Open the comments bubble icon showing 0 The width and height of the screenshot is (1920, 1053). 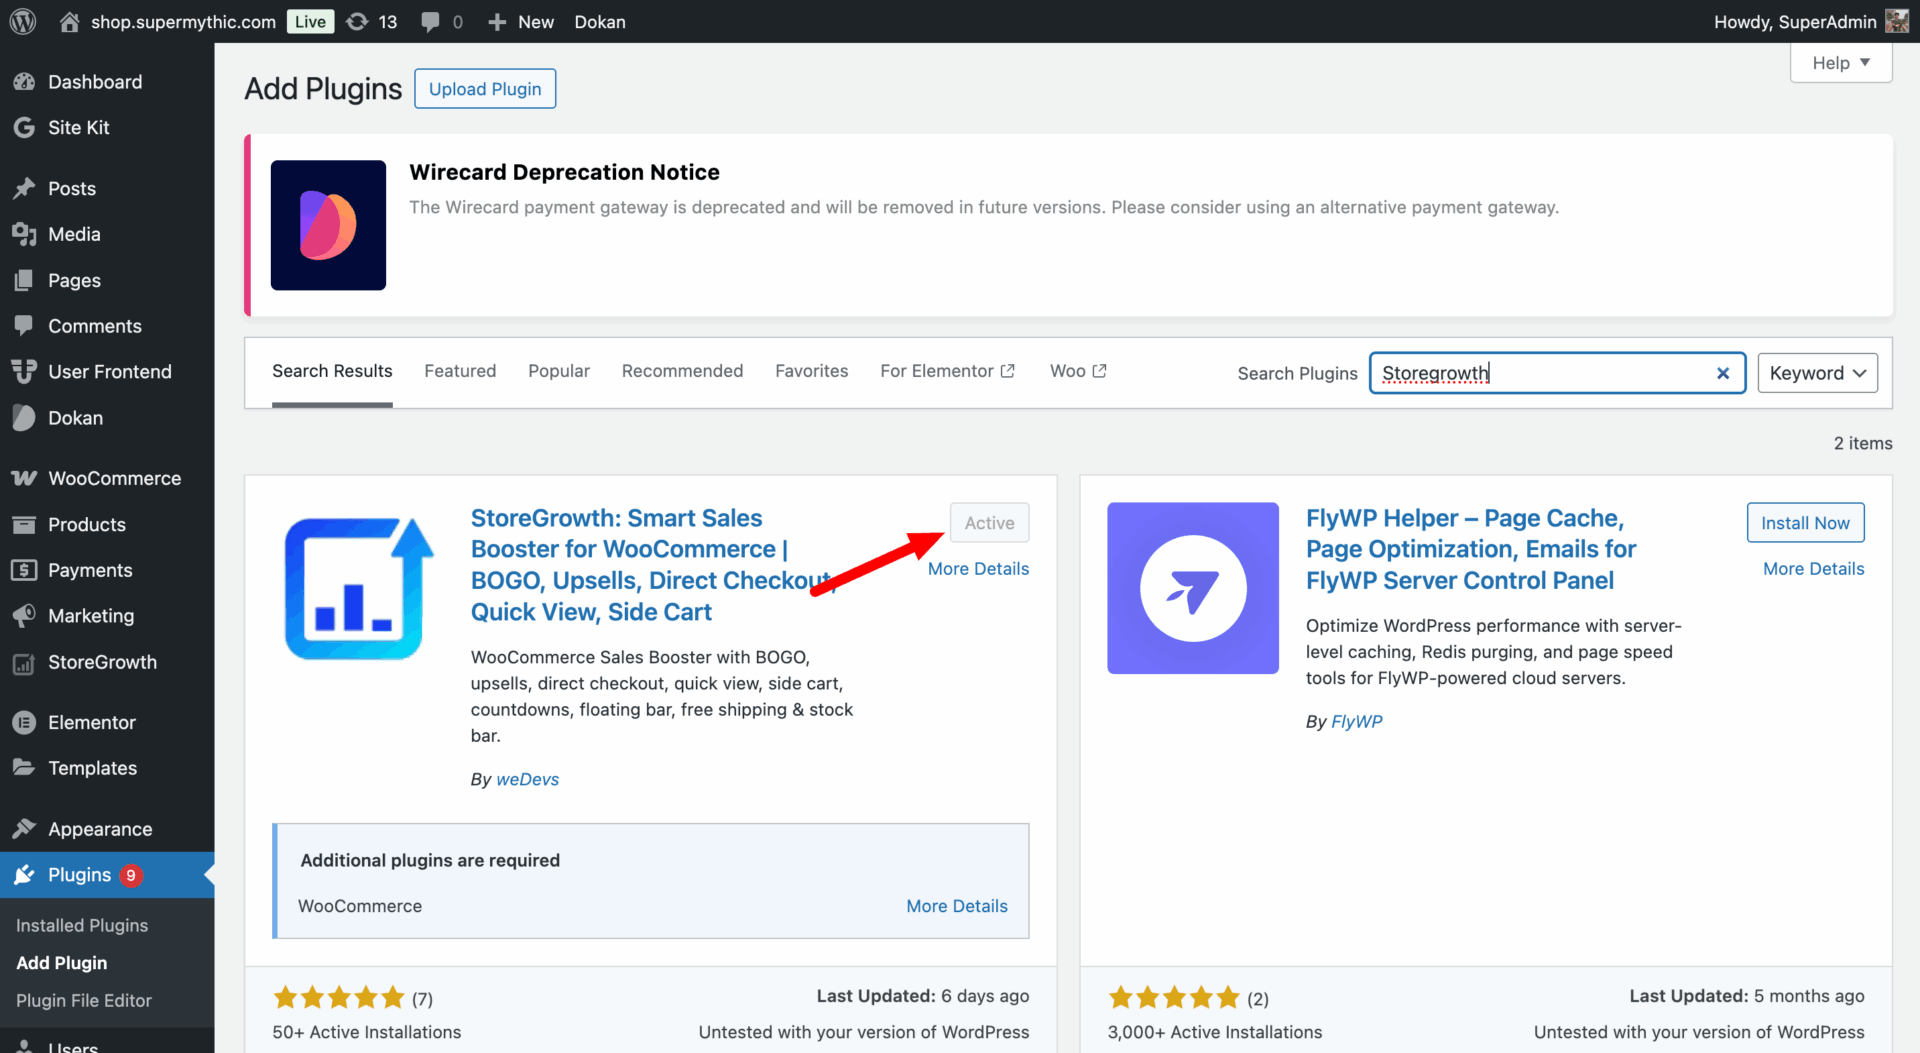click(430, 21)
